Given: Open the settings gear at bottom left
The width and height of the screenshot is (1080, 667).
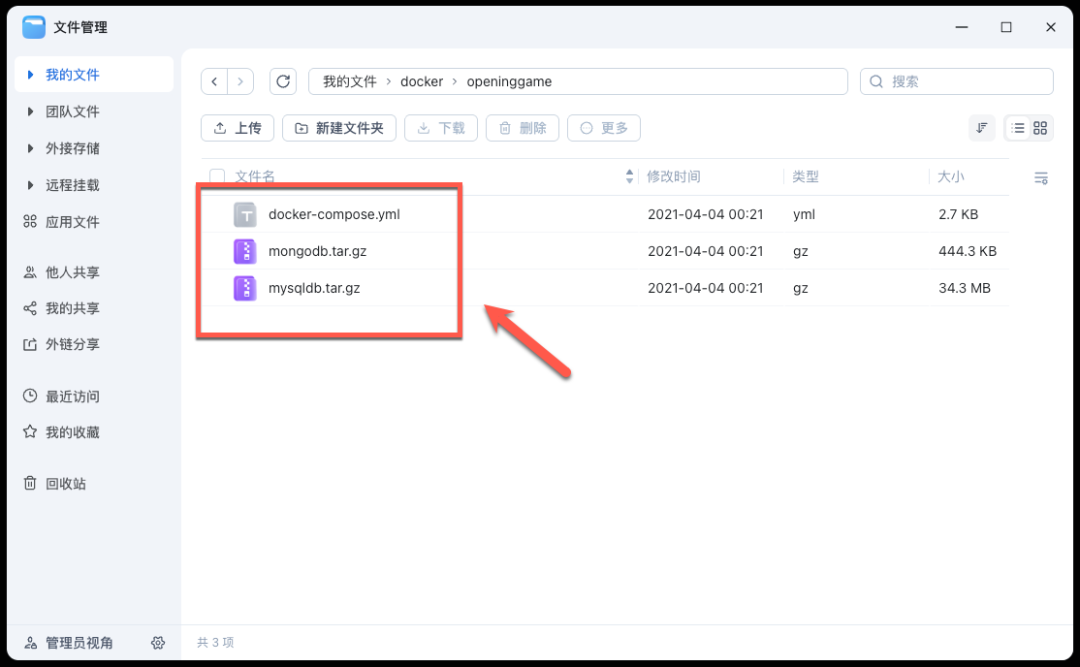Looking at the screenshot, I should click(x=158, y=643).
